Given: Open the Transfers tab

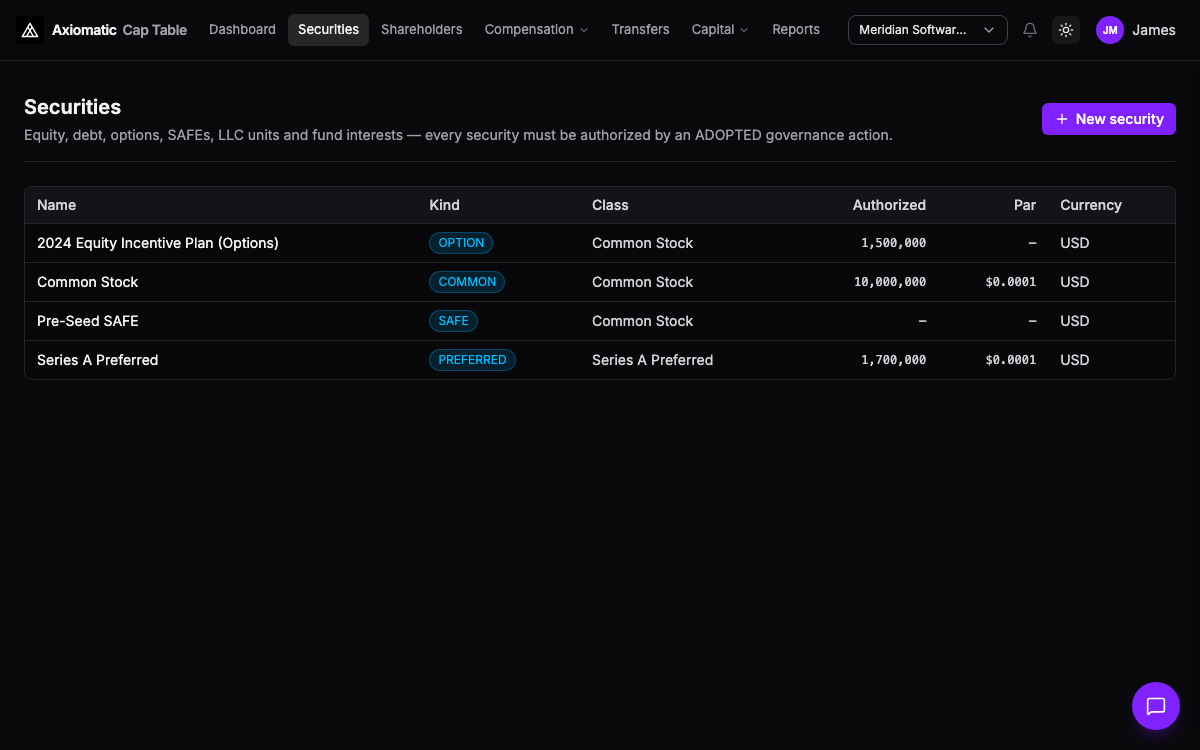Looking at the screenshot, I should [640, 30].
